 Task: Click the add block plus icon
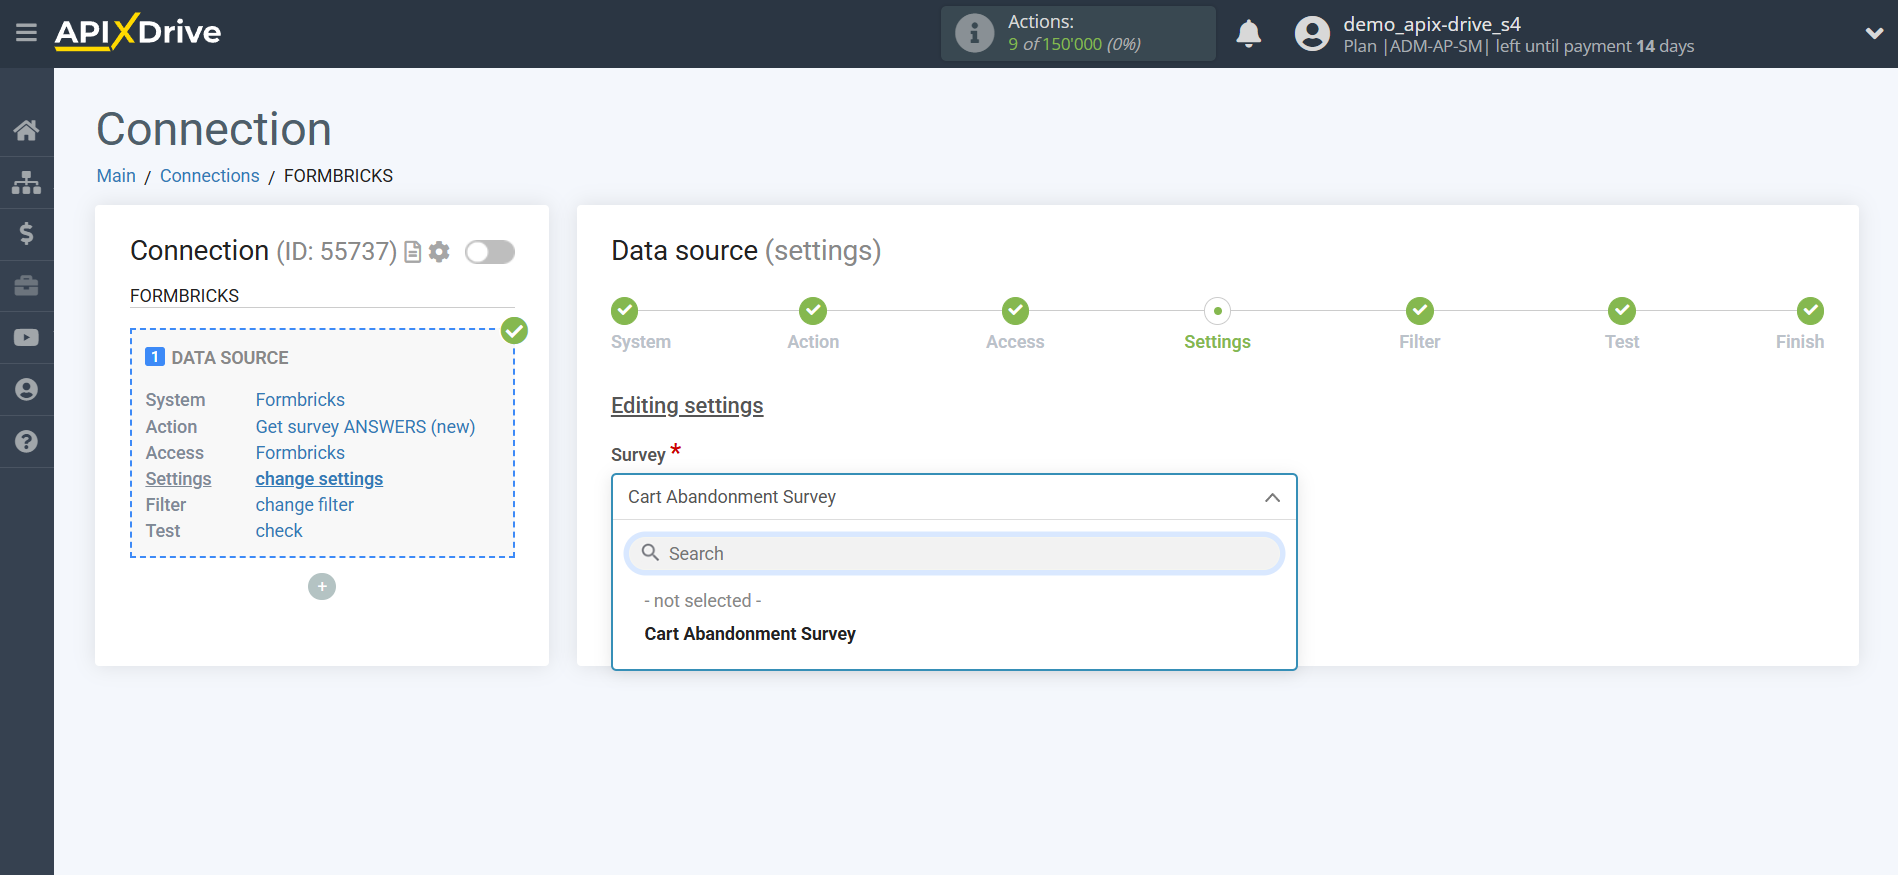click(322, 587)
